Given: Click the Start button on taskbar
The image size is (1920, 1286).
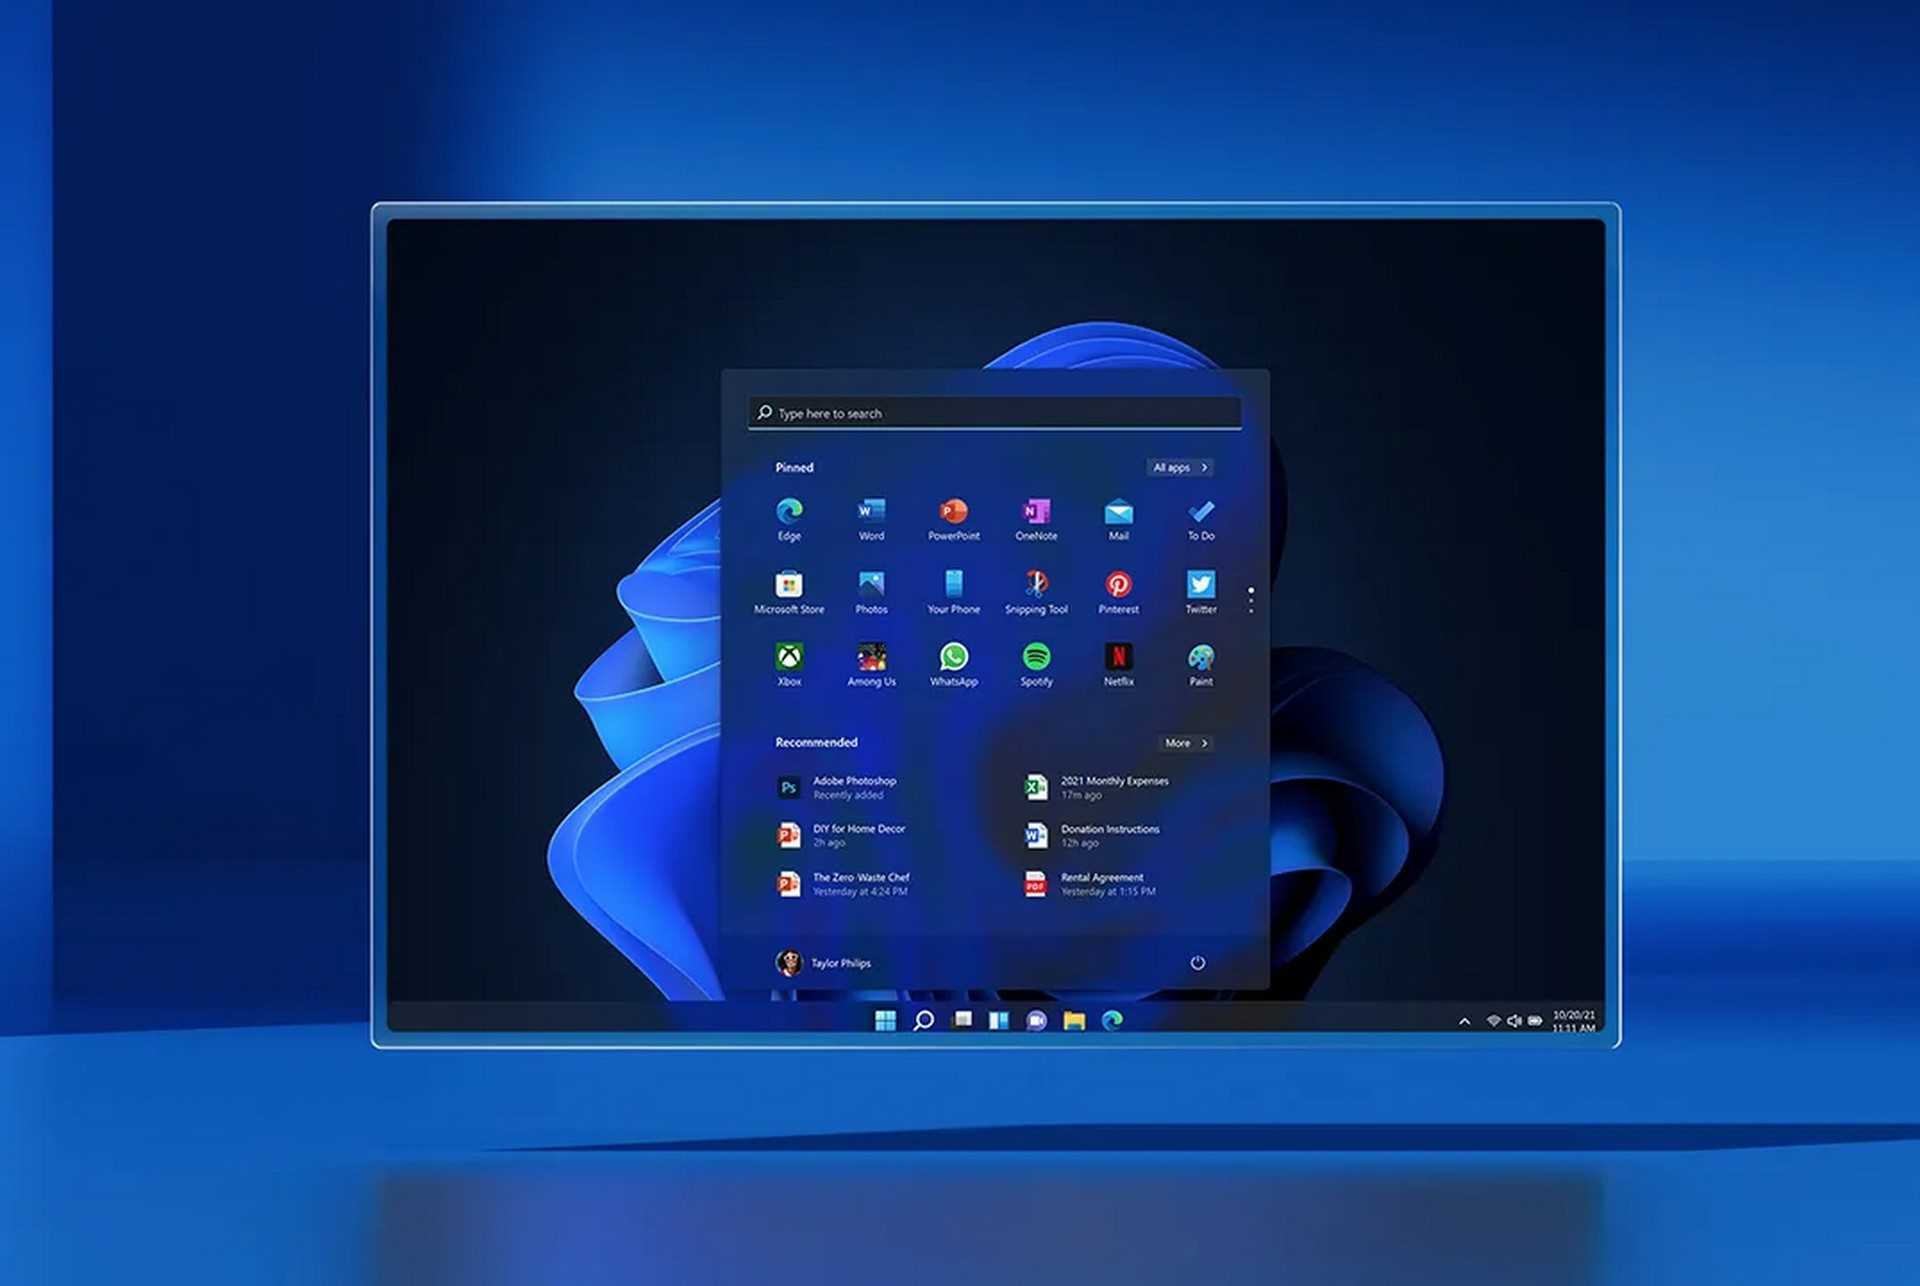Looking at the screenshot, I should pyautogui.click(x=885, y=1020).
